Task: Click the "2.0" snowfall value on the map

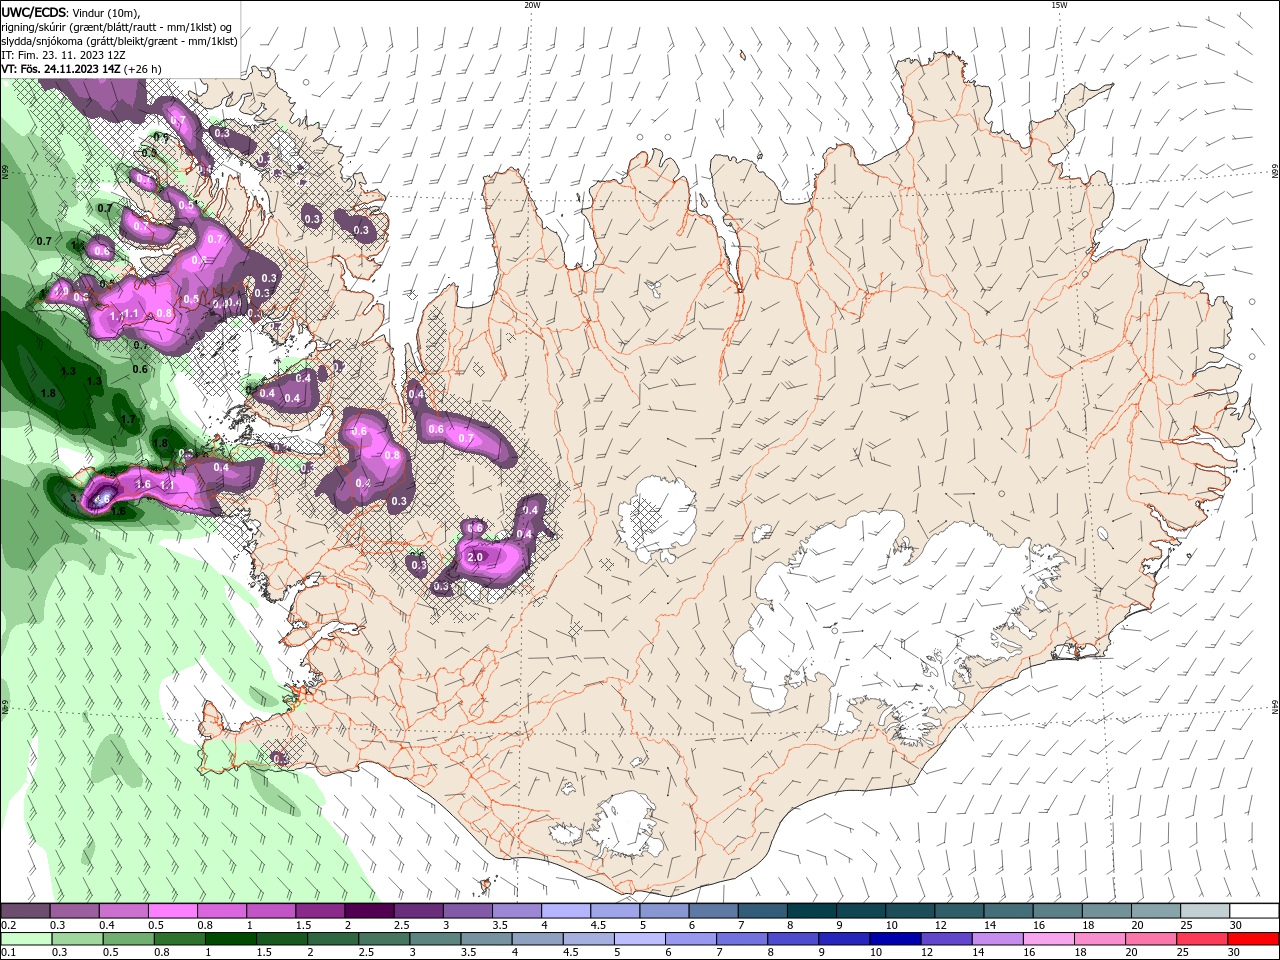Action: pos(475,557)
